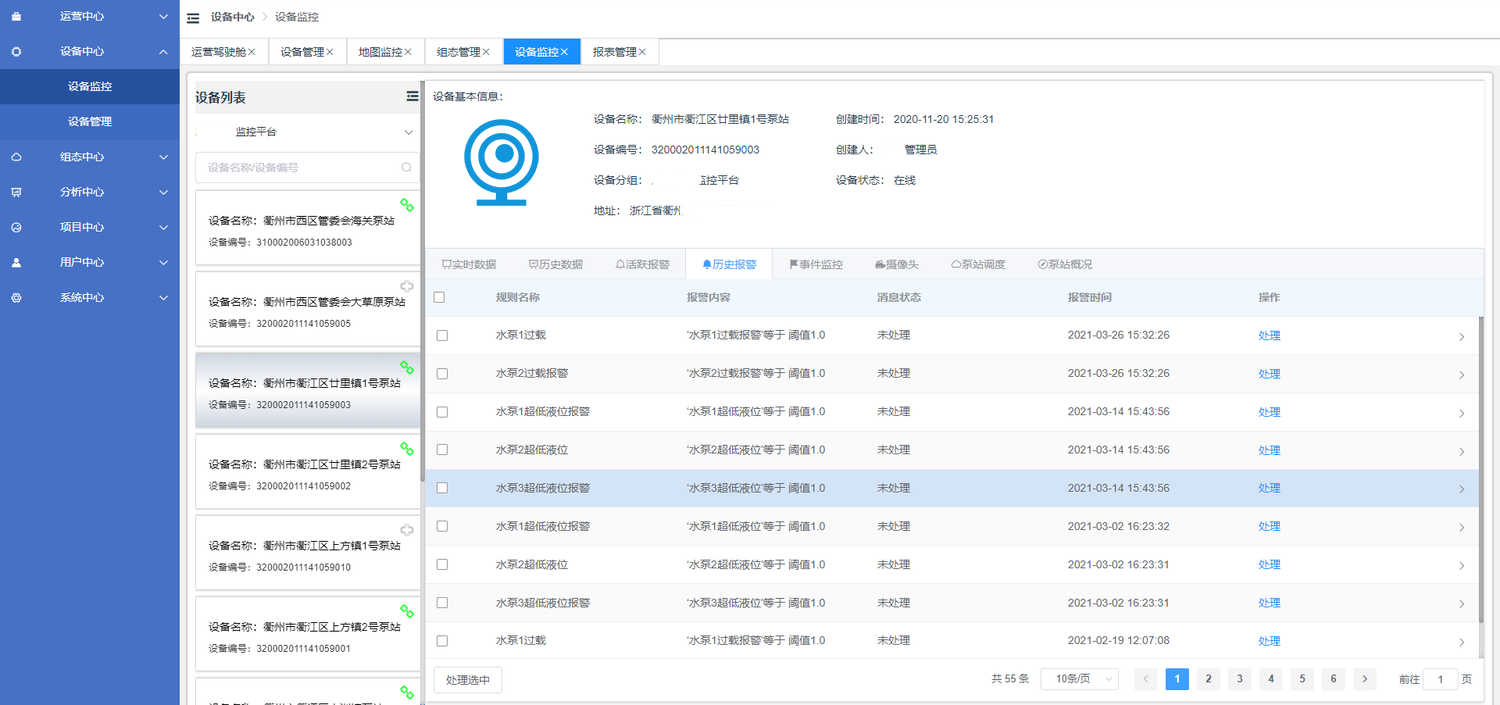The width and height of the screenshot is (1500, 705).
Task: Switch to the 事件监控 tab
Action: (x=816, y=265)
